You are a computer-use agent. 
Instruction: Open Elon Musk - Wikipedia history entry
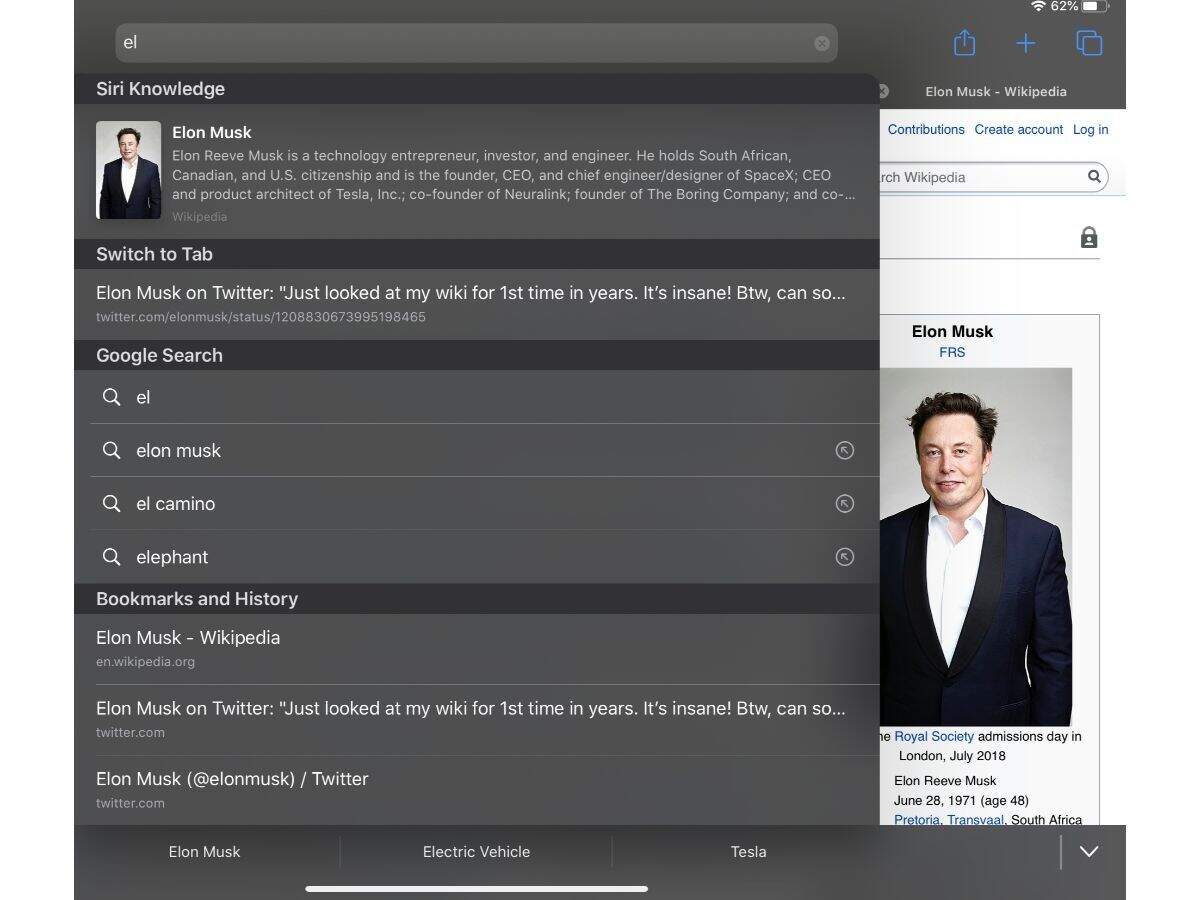pyautogui.click(x=188, y=647)
